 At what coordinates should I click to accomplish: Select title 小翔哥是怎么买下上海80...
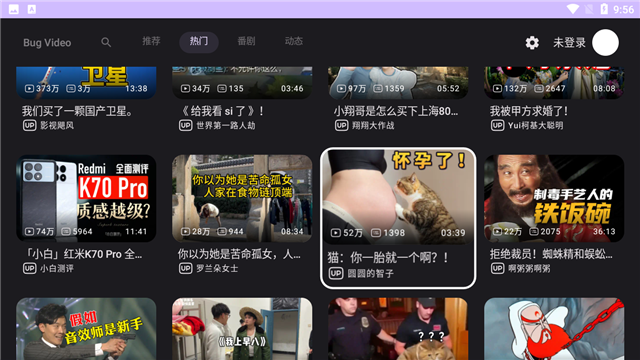click(396, 111)
